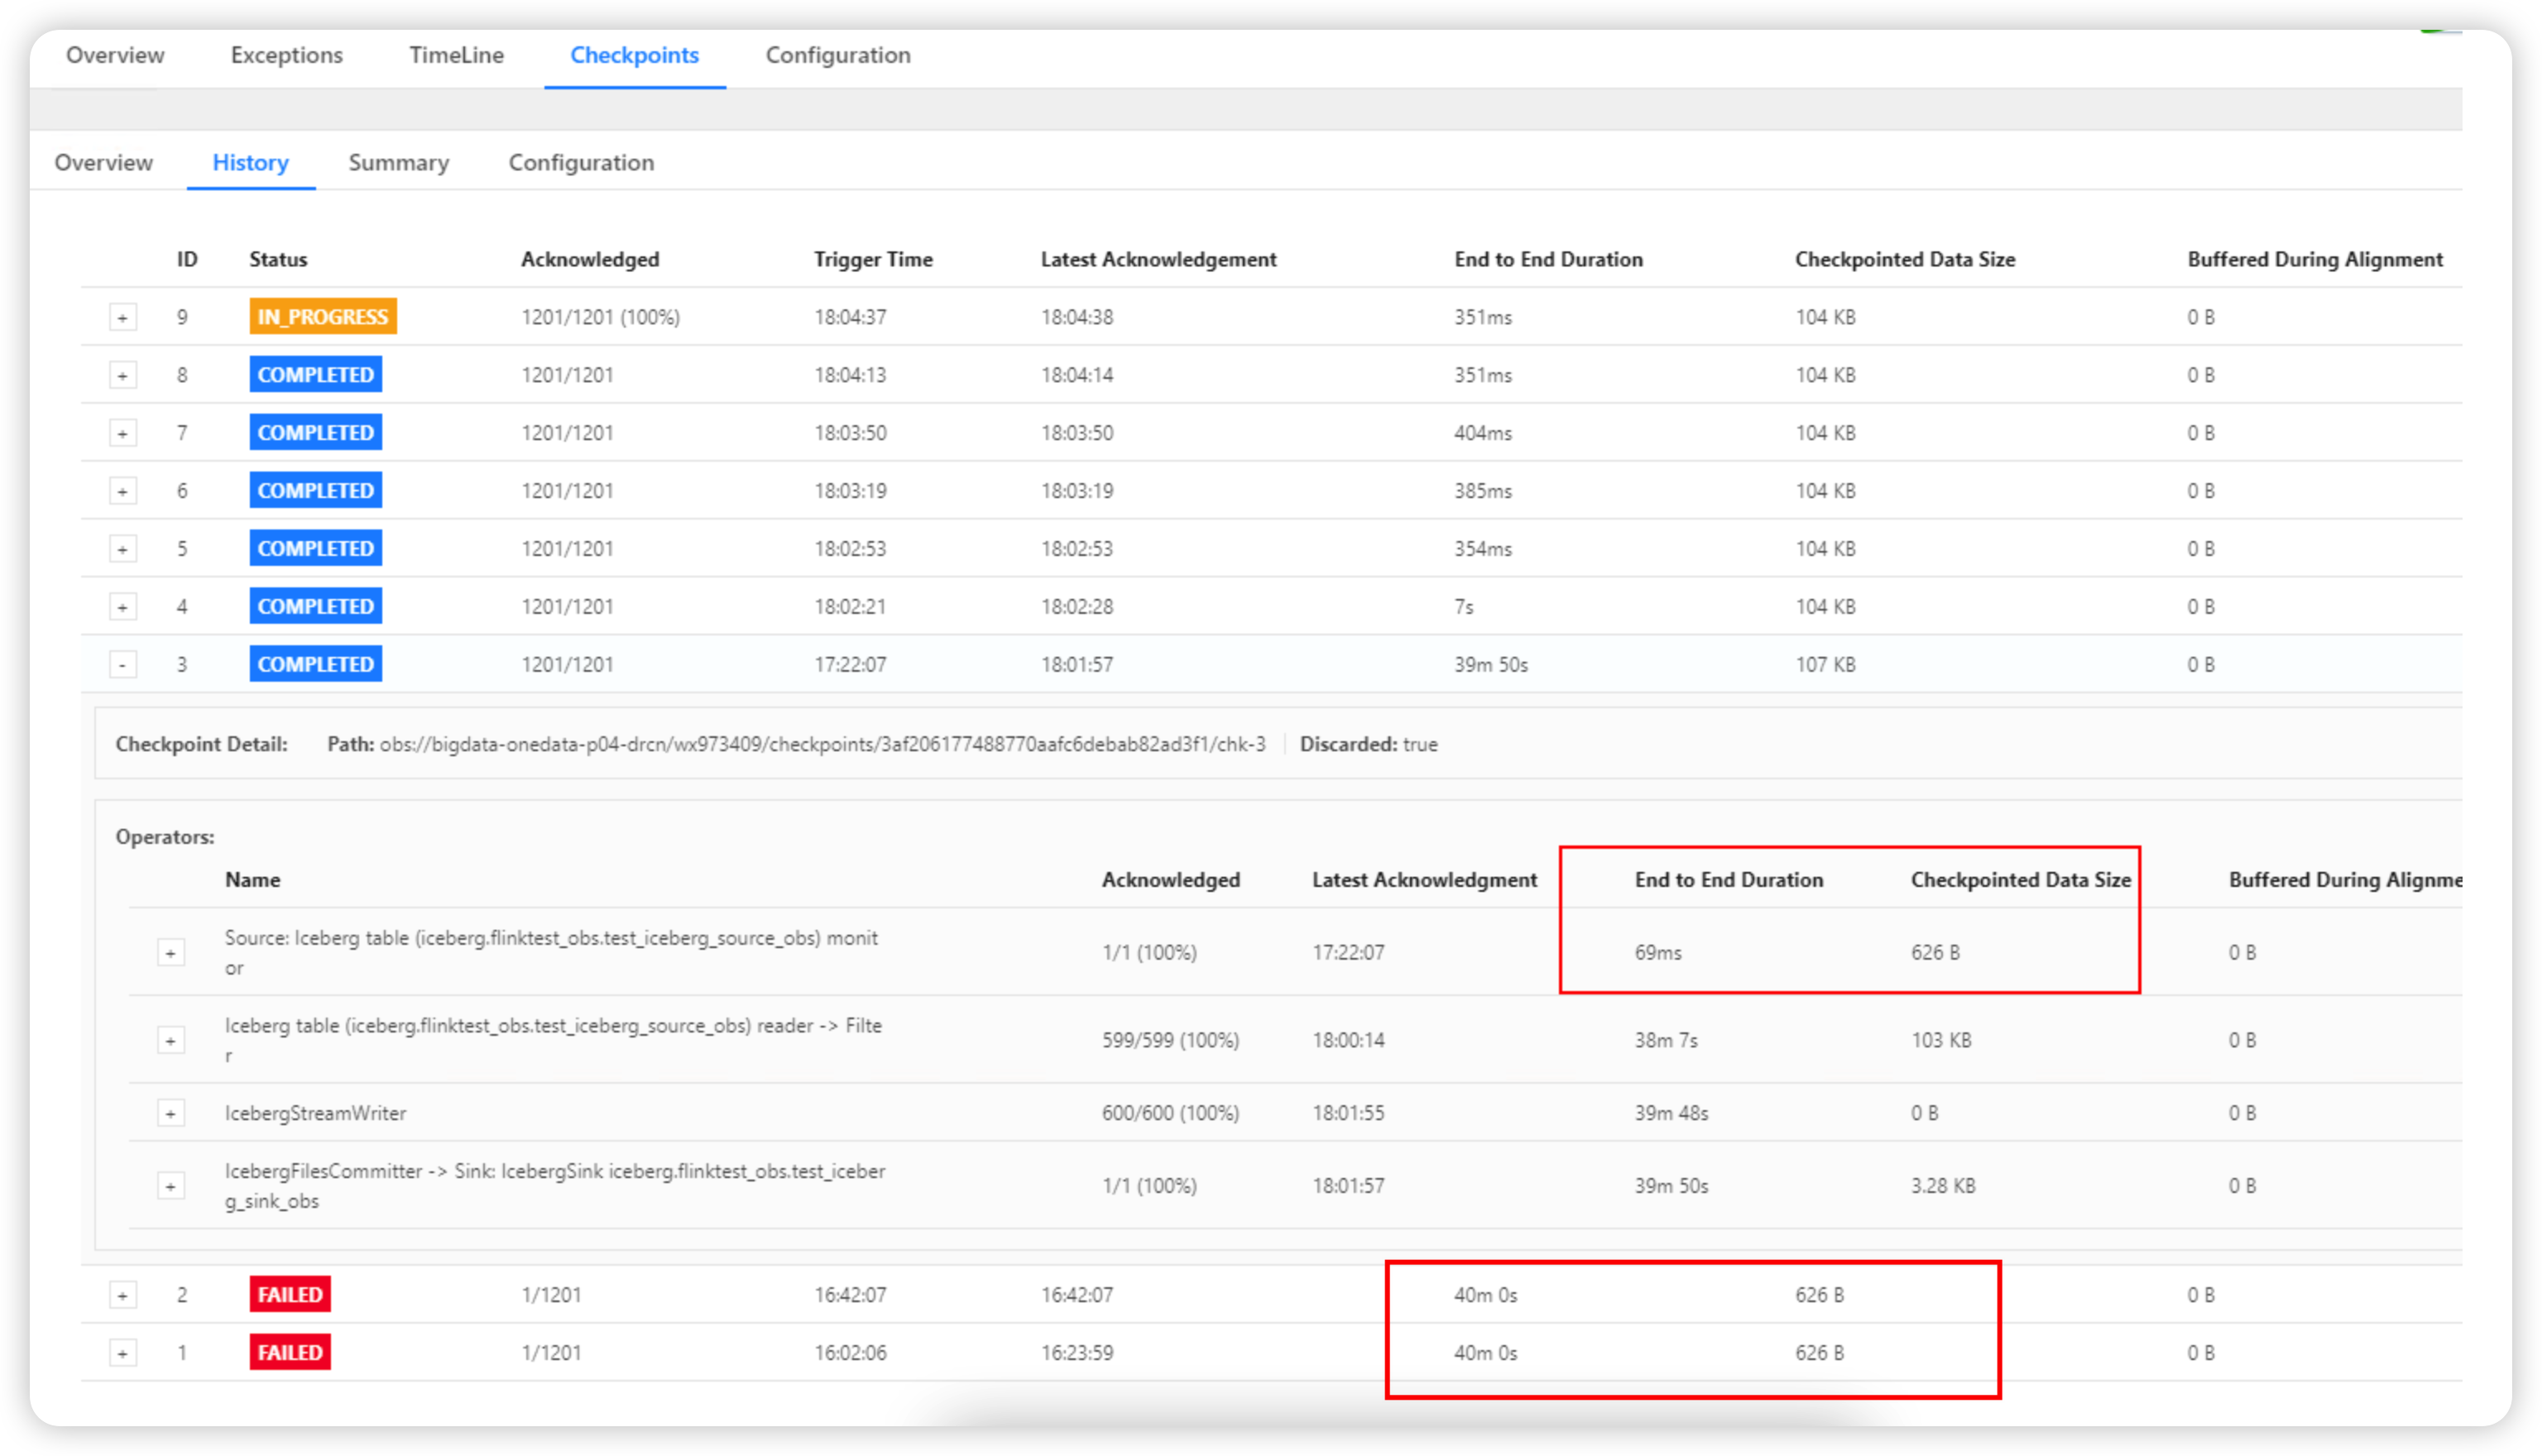Click the checkpoint chk-3 path text

822,745
